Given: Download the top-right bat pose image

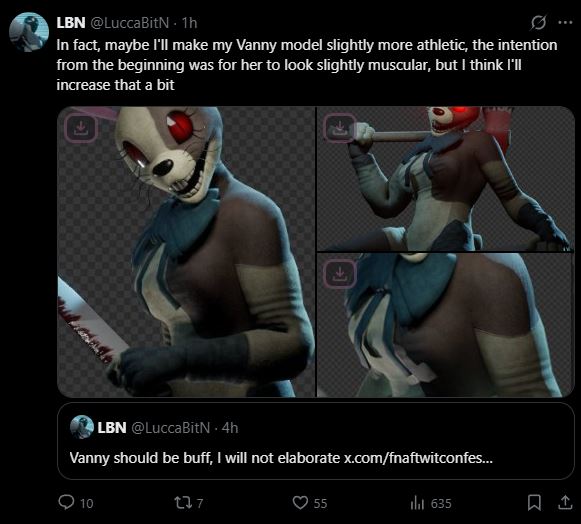Looking at the screenshot, I should 339,128.
